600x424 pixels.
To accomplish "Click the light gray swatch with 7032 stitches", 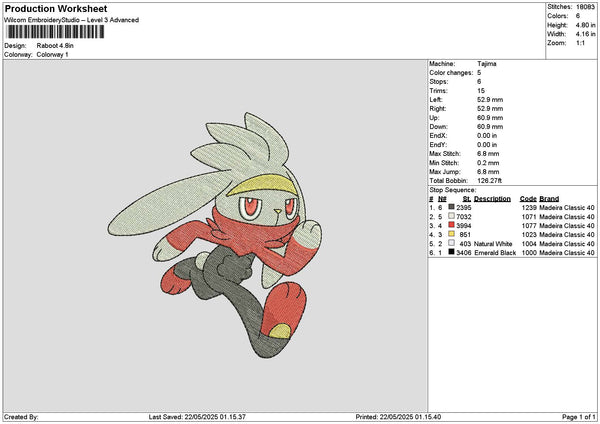I will pyautogui.click(x=452, y=216).
